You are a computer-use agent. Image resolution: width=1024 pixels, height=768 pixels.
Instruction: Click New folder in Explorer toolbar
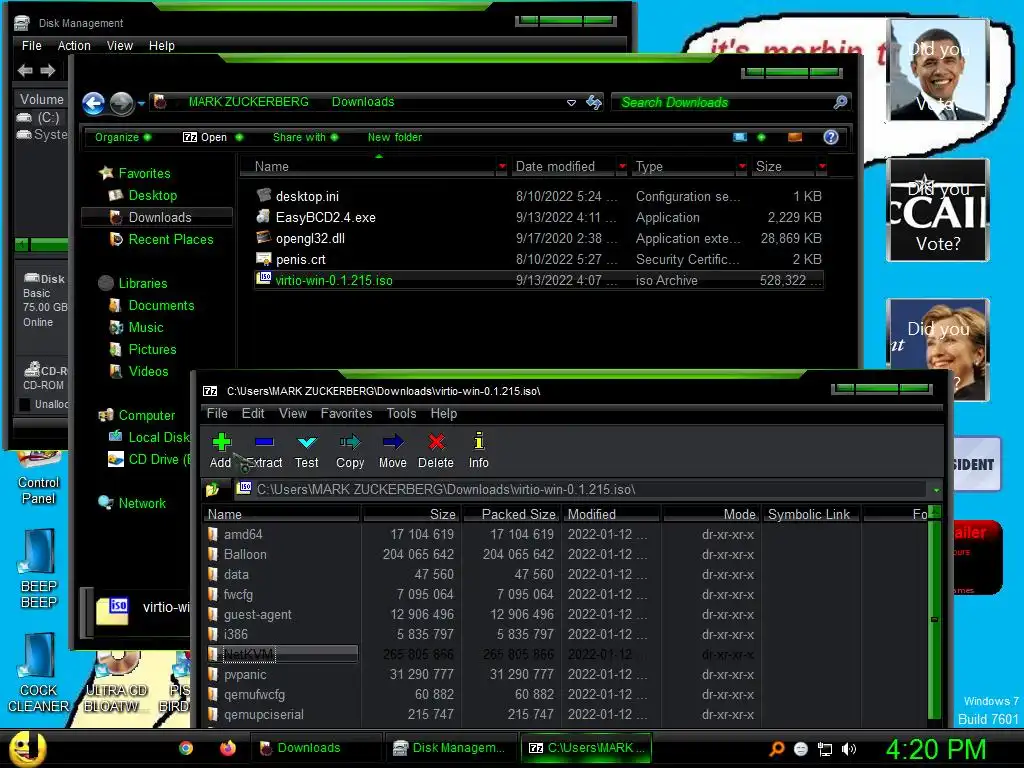(x=394, y=137)
